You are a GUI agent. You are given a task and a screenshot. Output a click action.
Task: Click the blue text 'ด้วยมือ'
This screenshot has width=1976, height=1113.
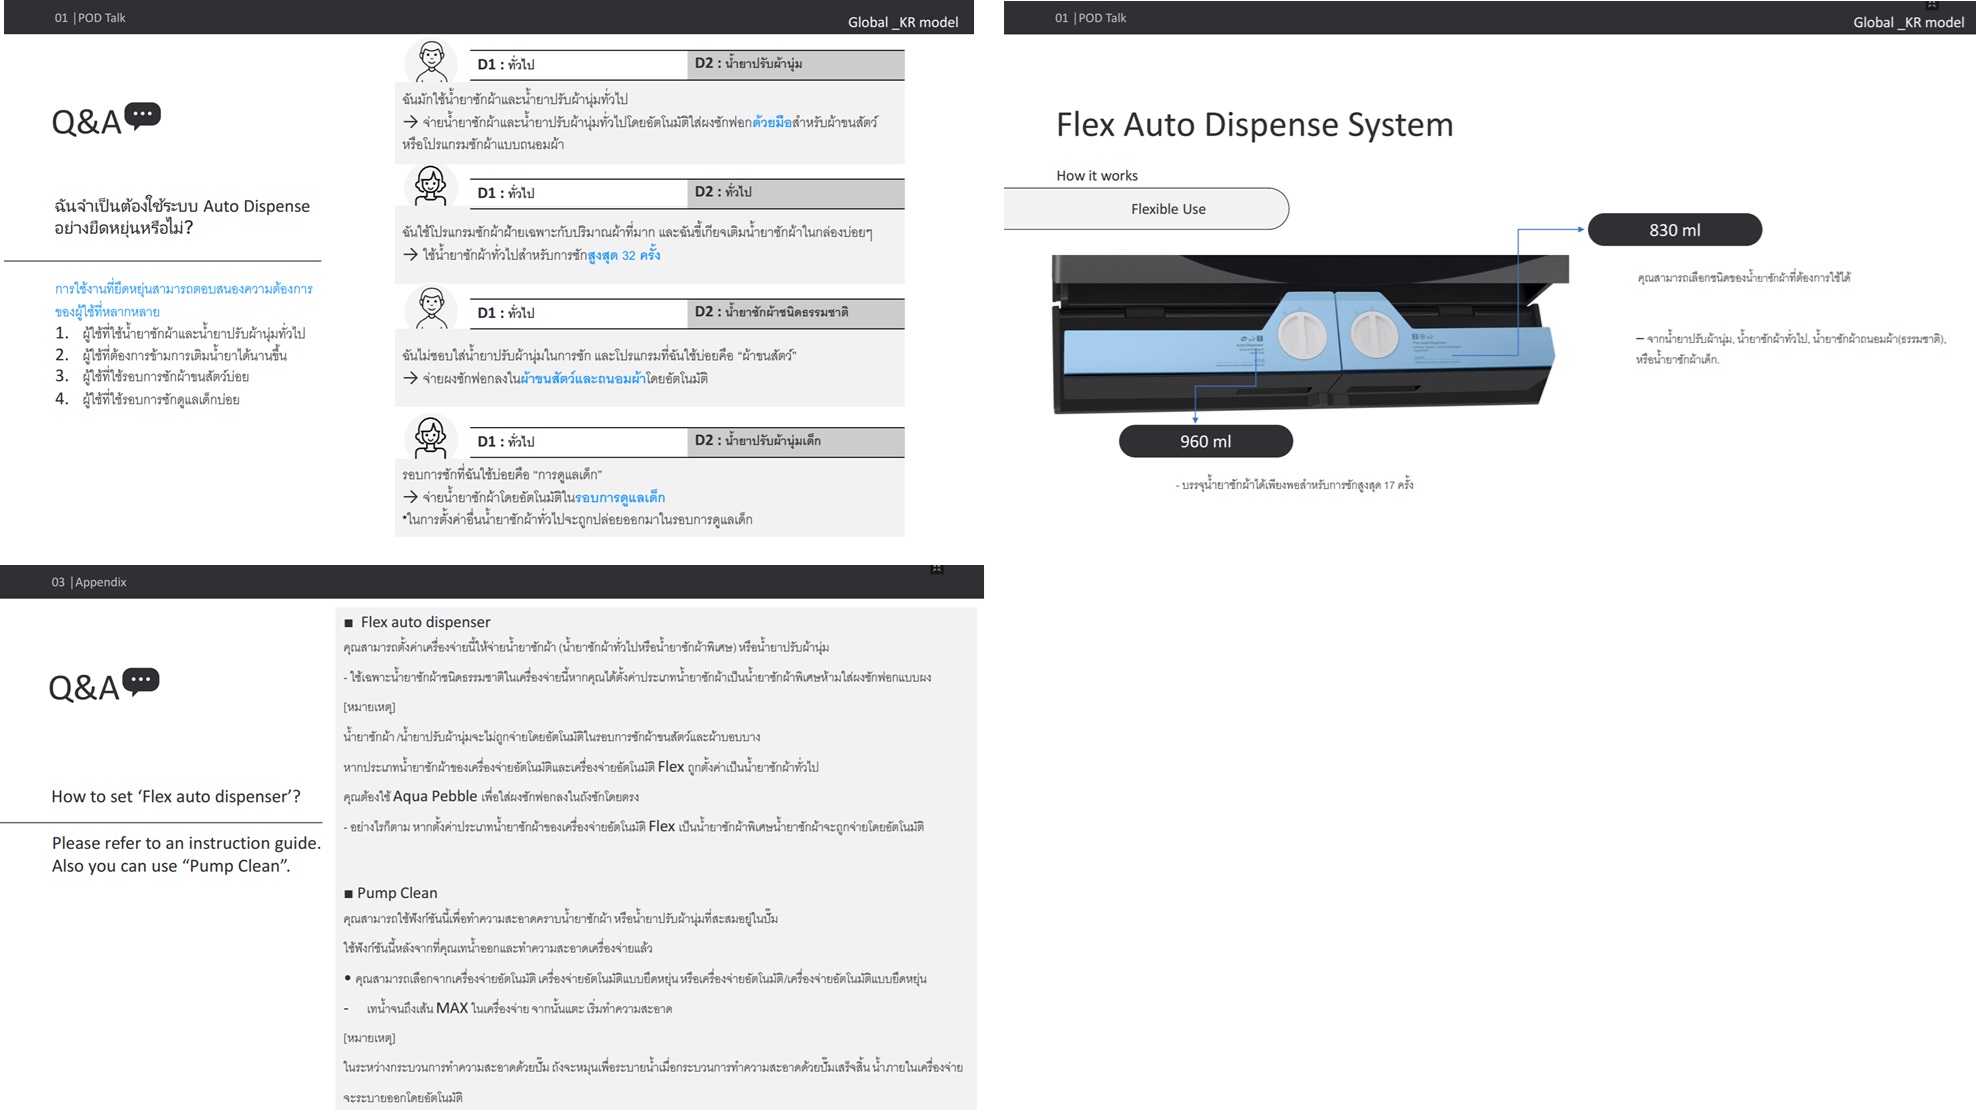(771, 122)
